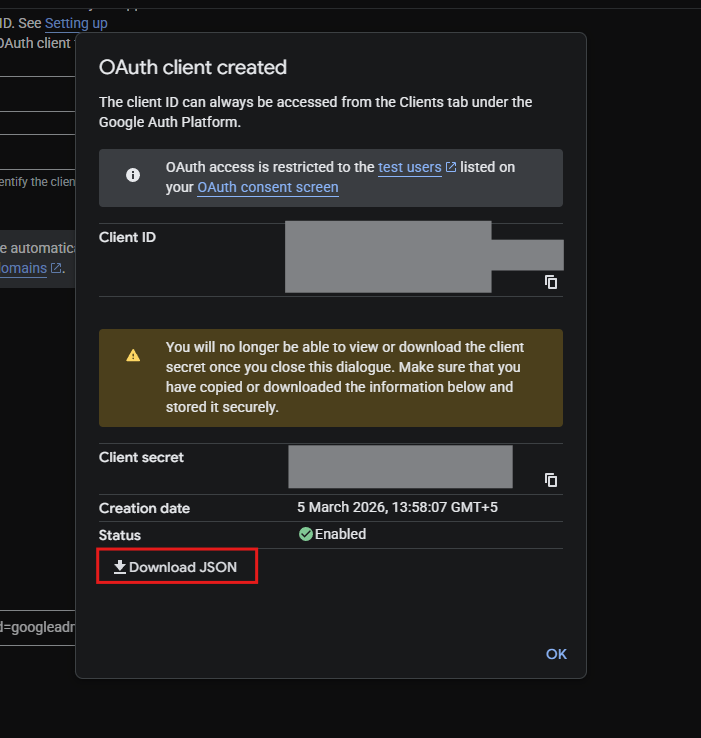The image size is (701, 738).
Task: Click the yellow warning triangle icon
Action: point(133,355)
